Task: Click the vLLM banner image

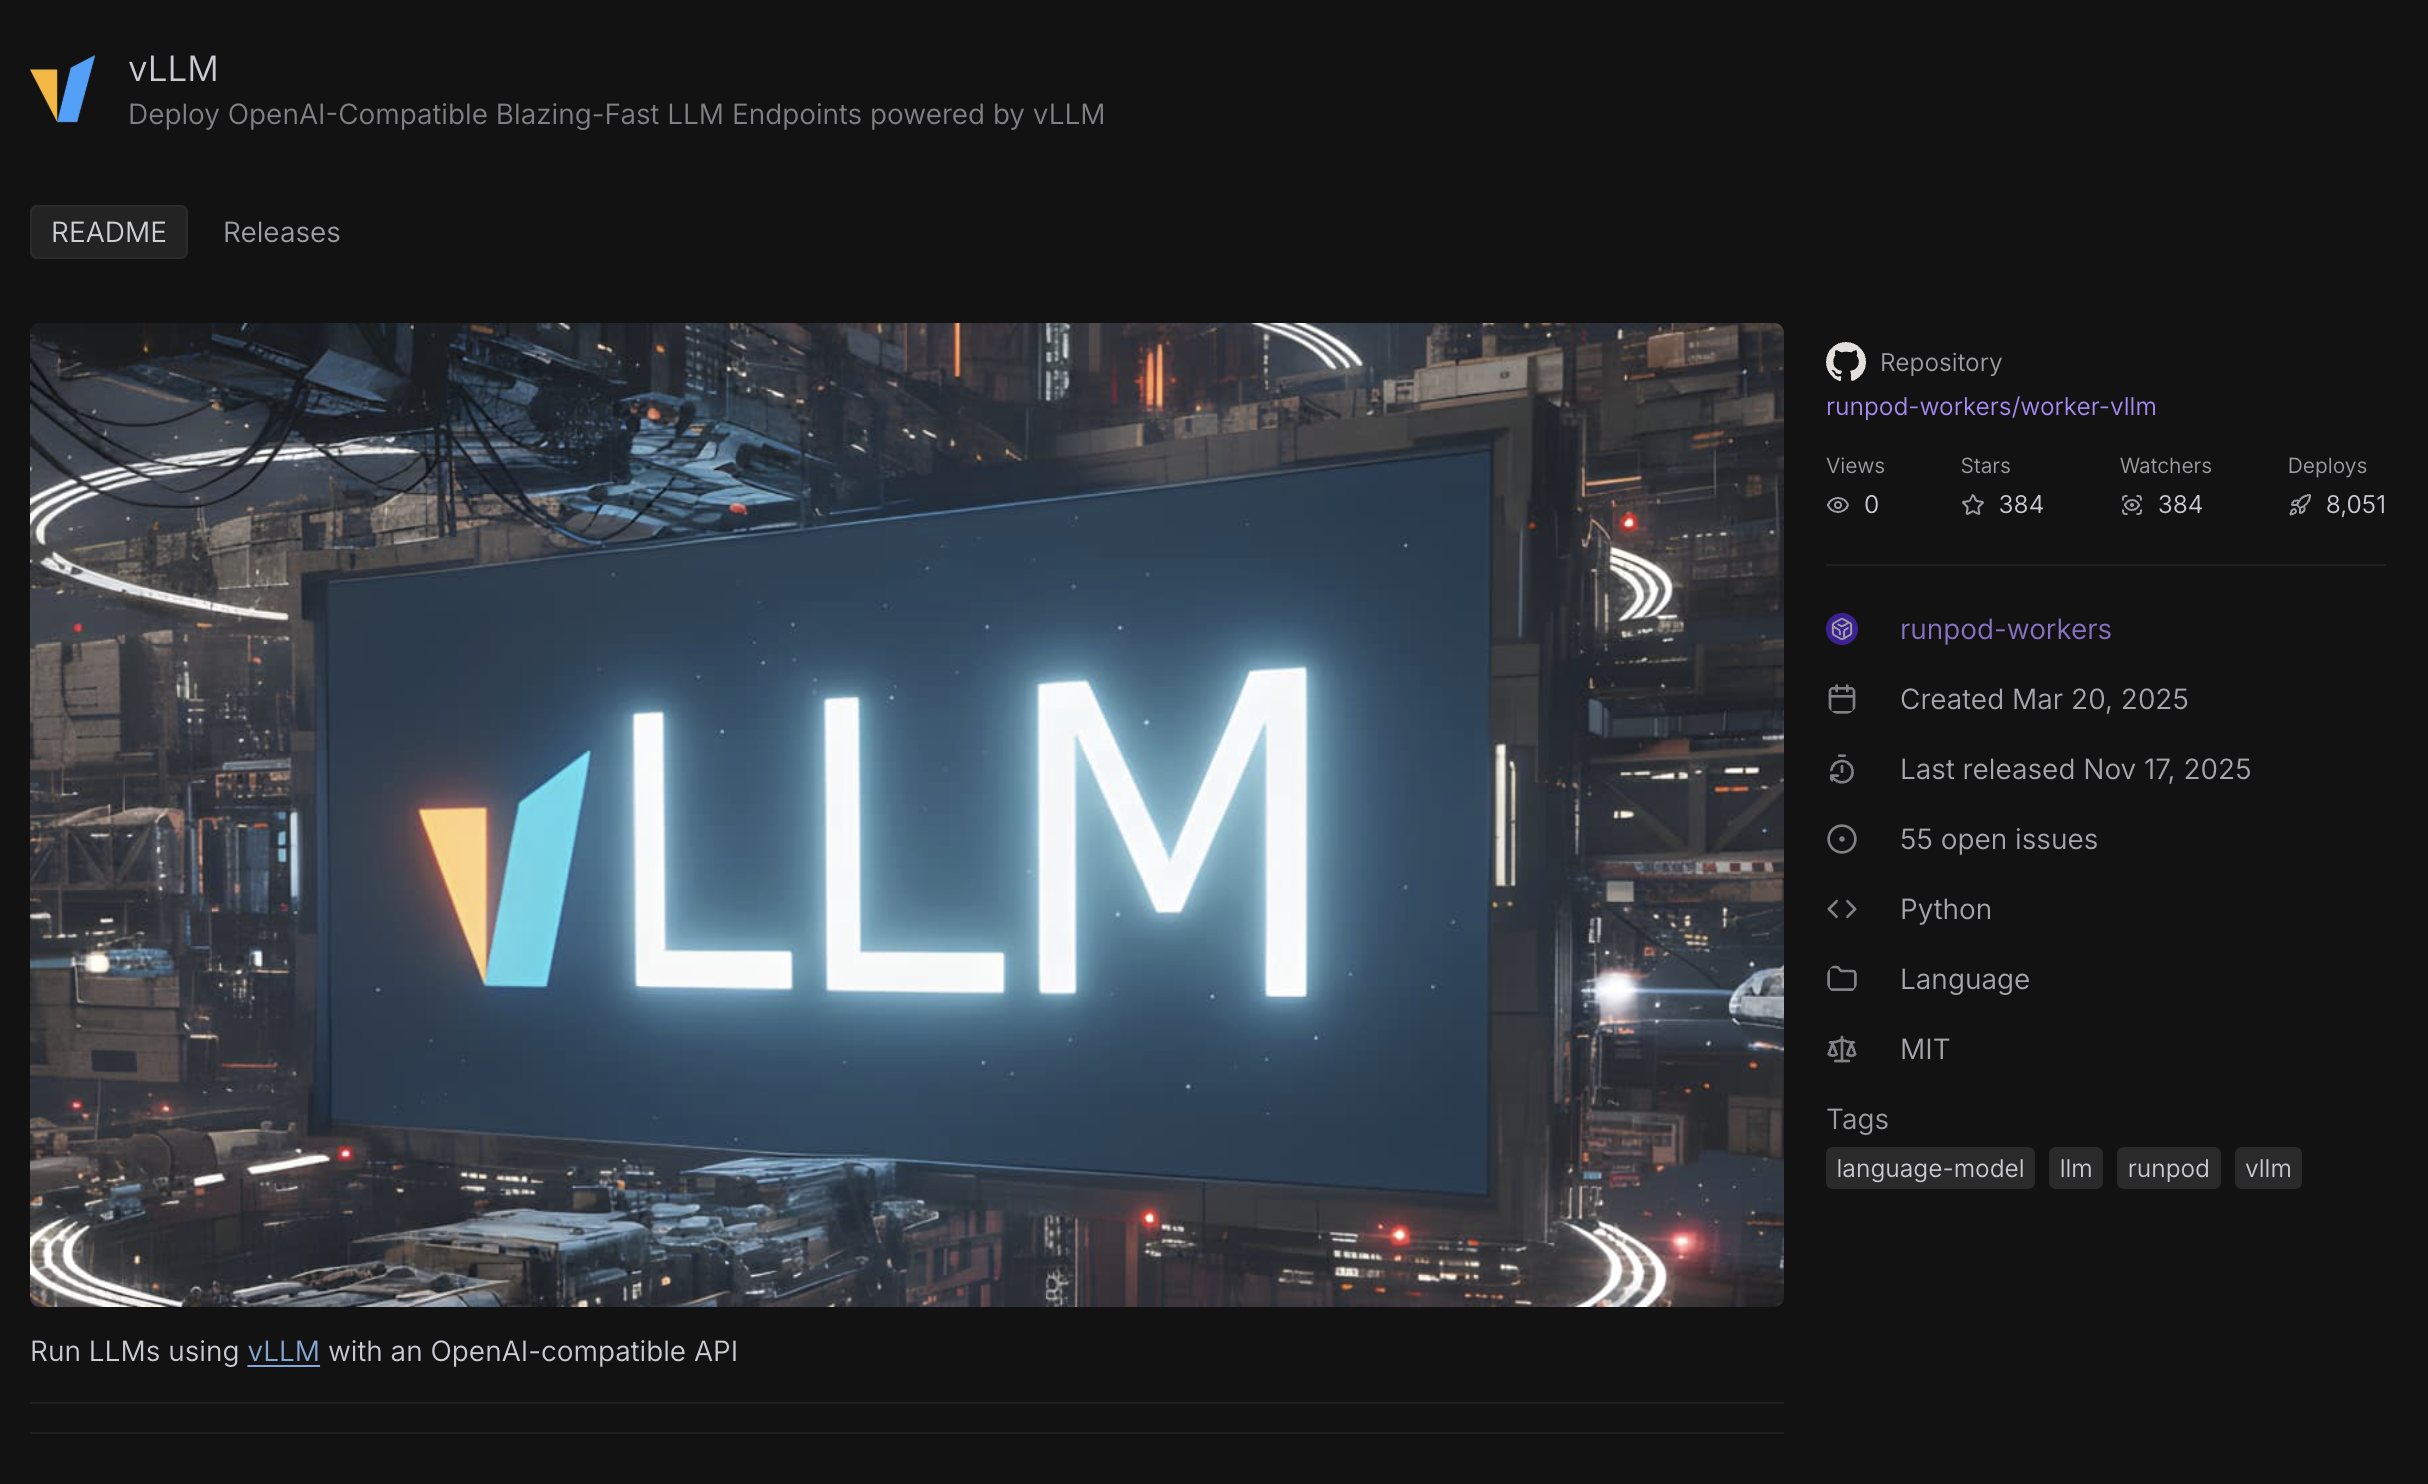Action: click(906, 814)
